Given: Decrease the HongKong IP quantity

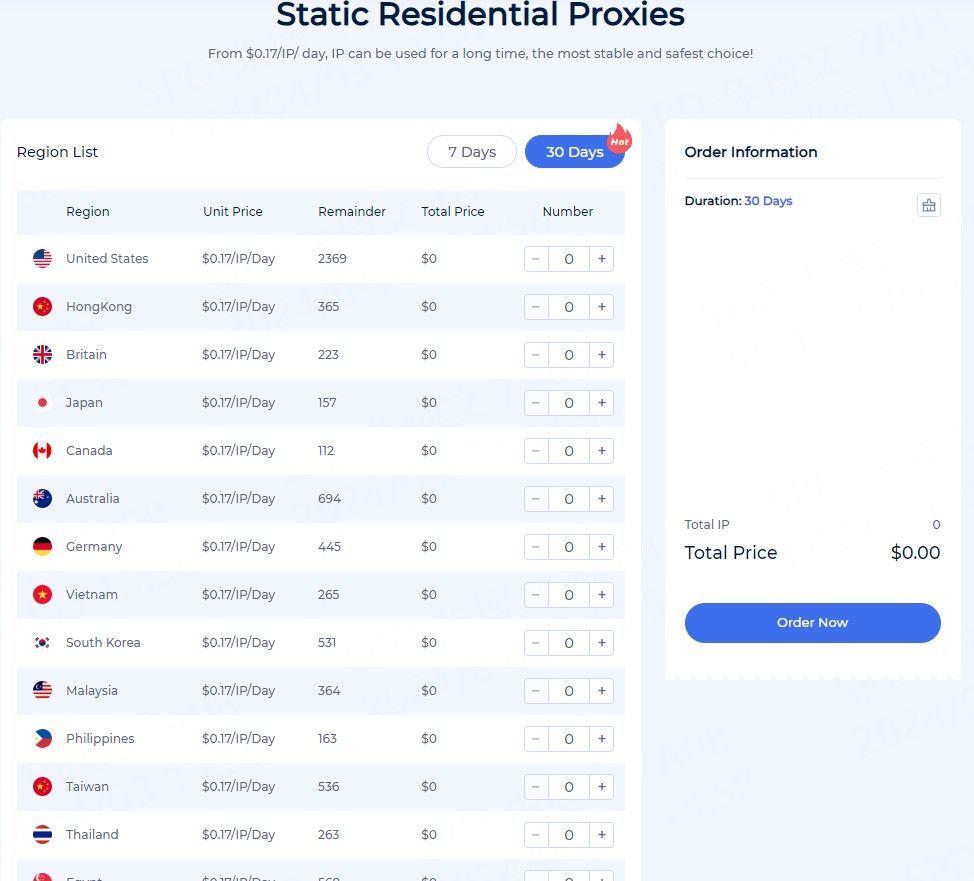Looking at the screenshot, I should (536, 307).
